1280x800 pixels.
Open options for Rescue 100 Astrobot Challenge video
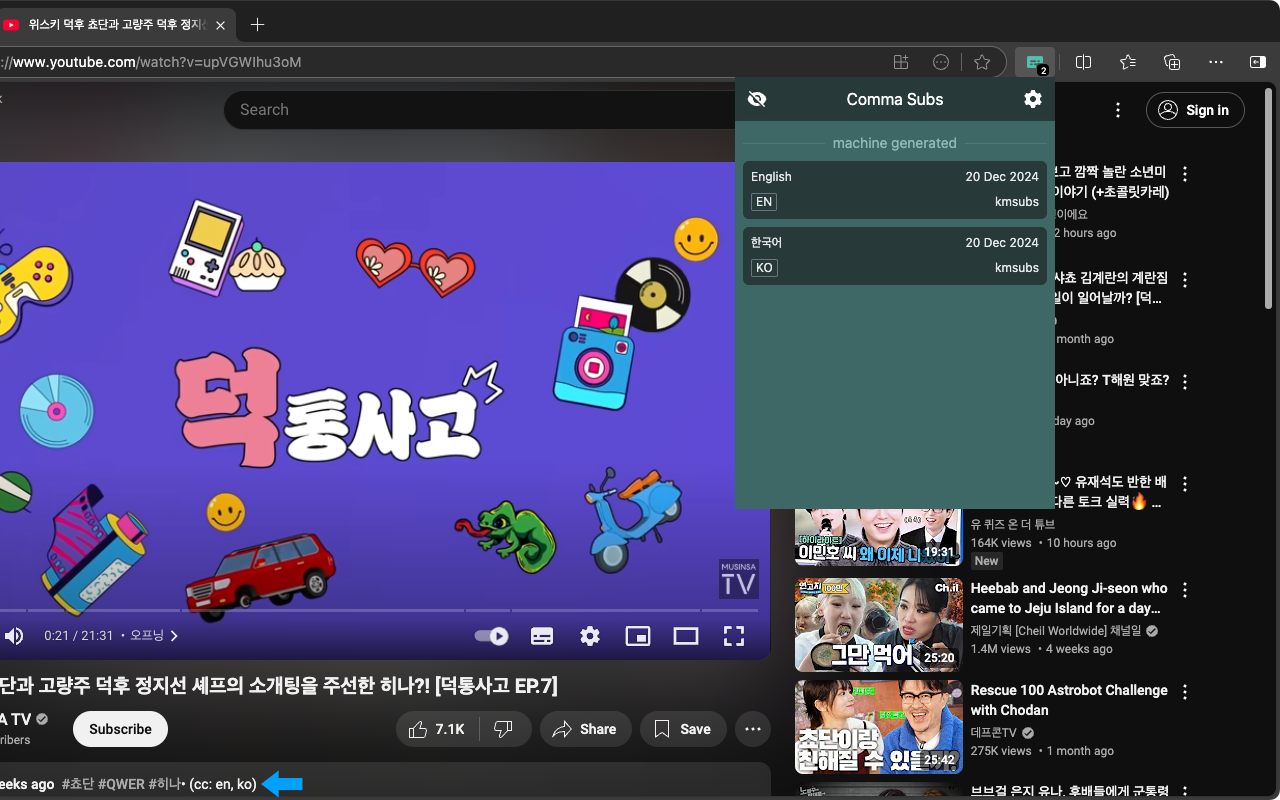pyautogui.click(x=1185, y=692)
